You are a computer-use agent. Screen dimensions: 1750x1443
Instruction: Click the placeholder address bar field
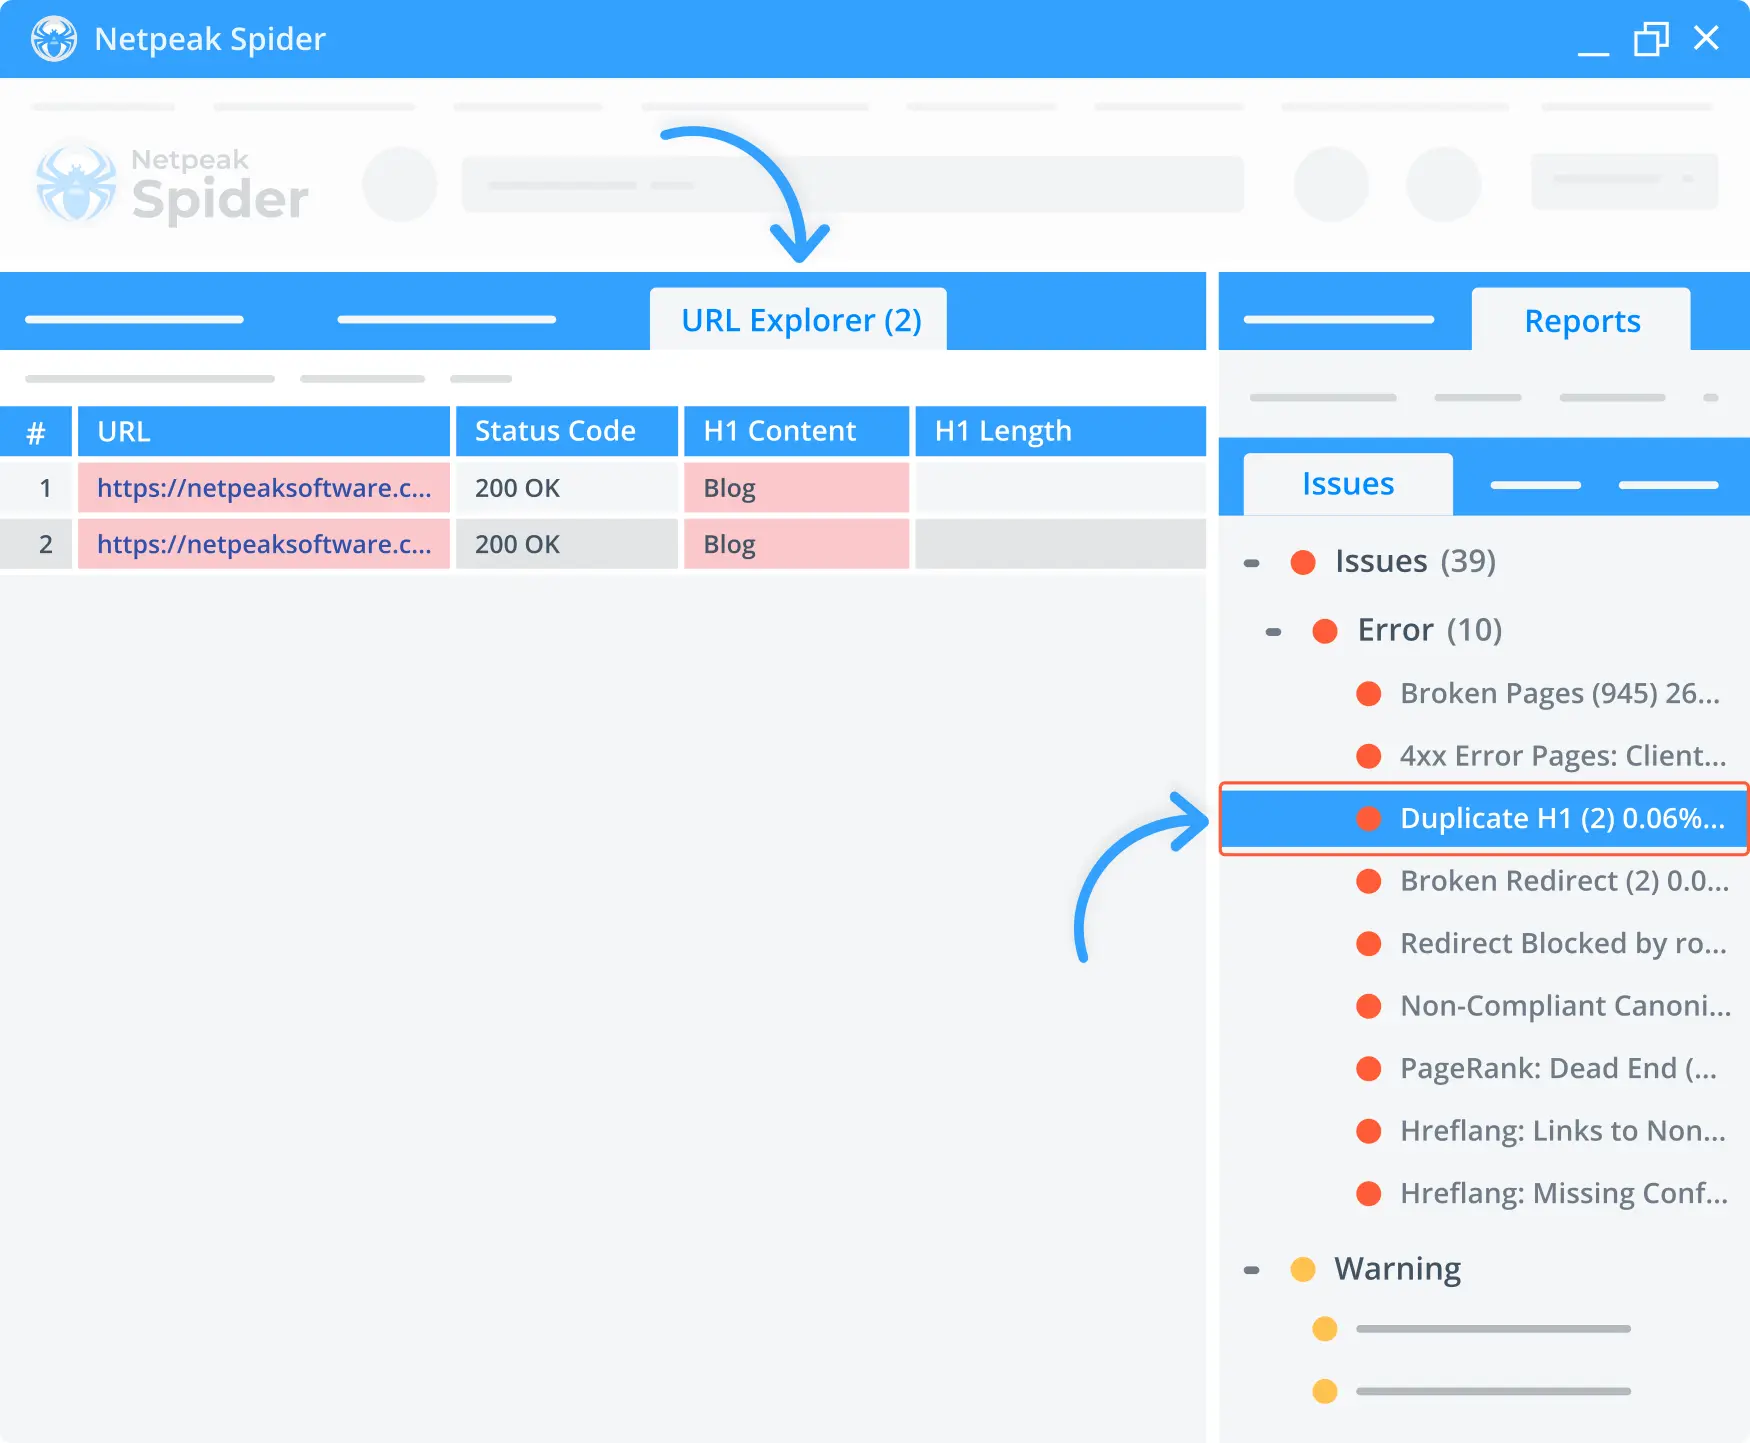[853, 184]
